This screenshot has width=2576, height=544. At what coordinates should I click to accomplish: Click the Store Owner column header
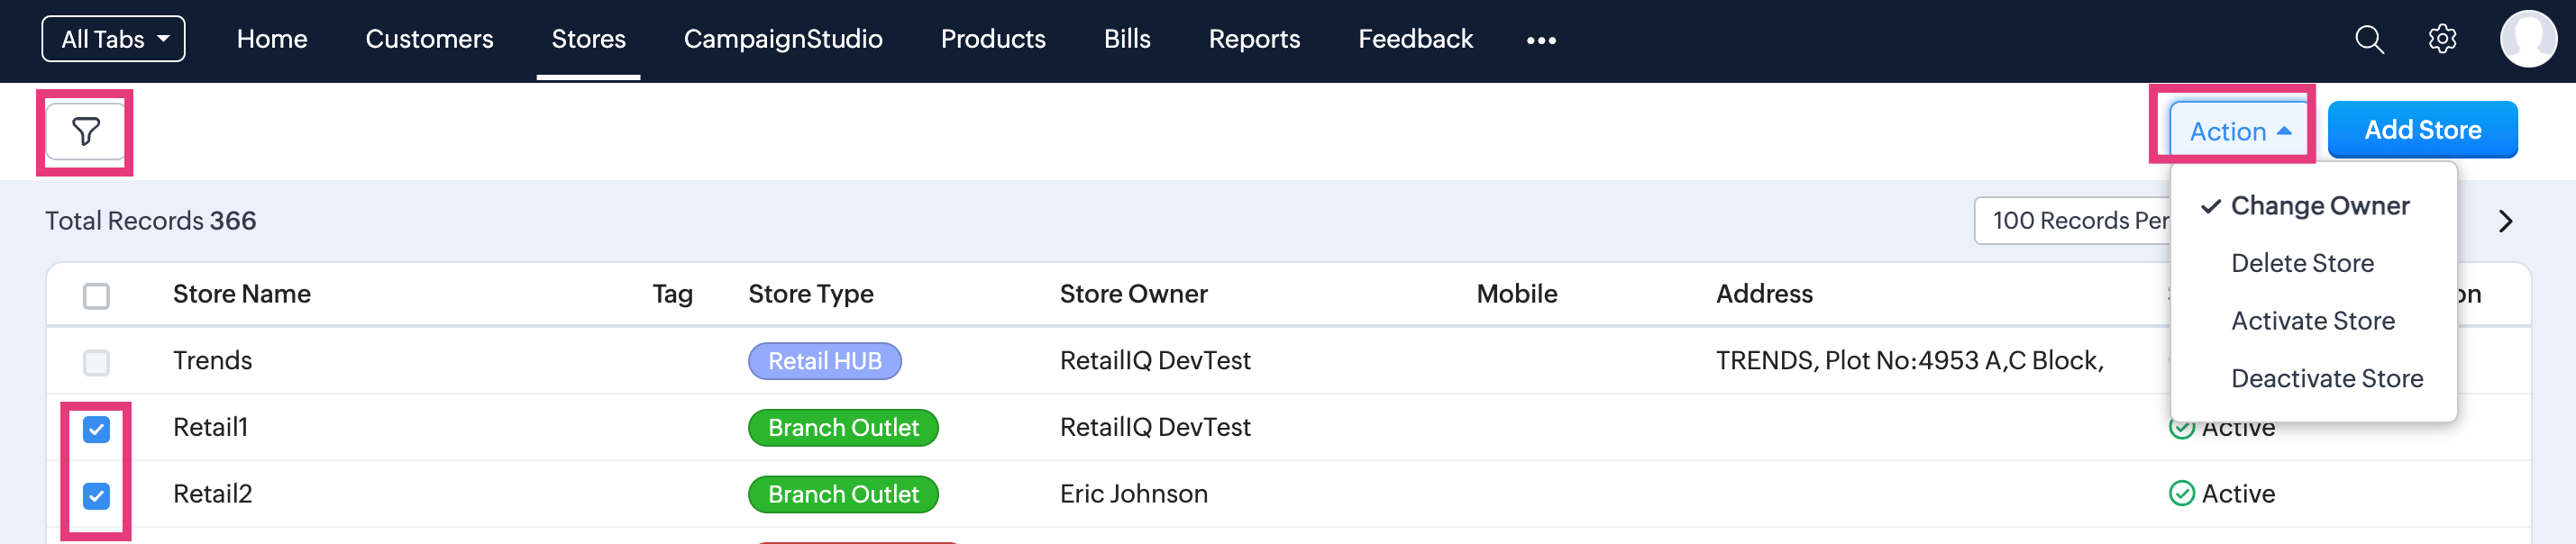1133,294
